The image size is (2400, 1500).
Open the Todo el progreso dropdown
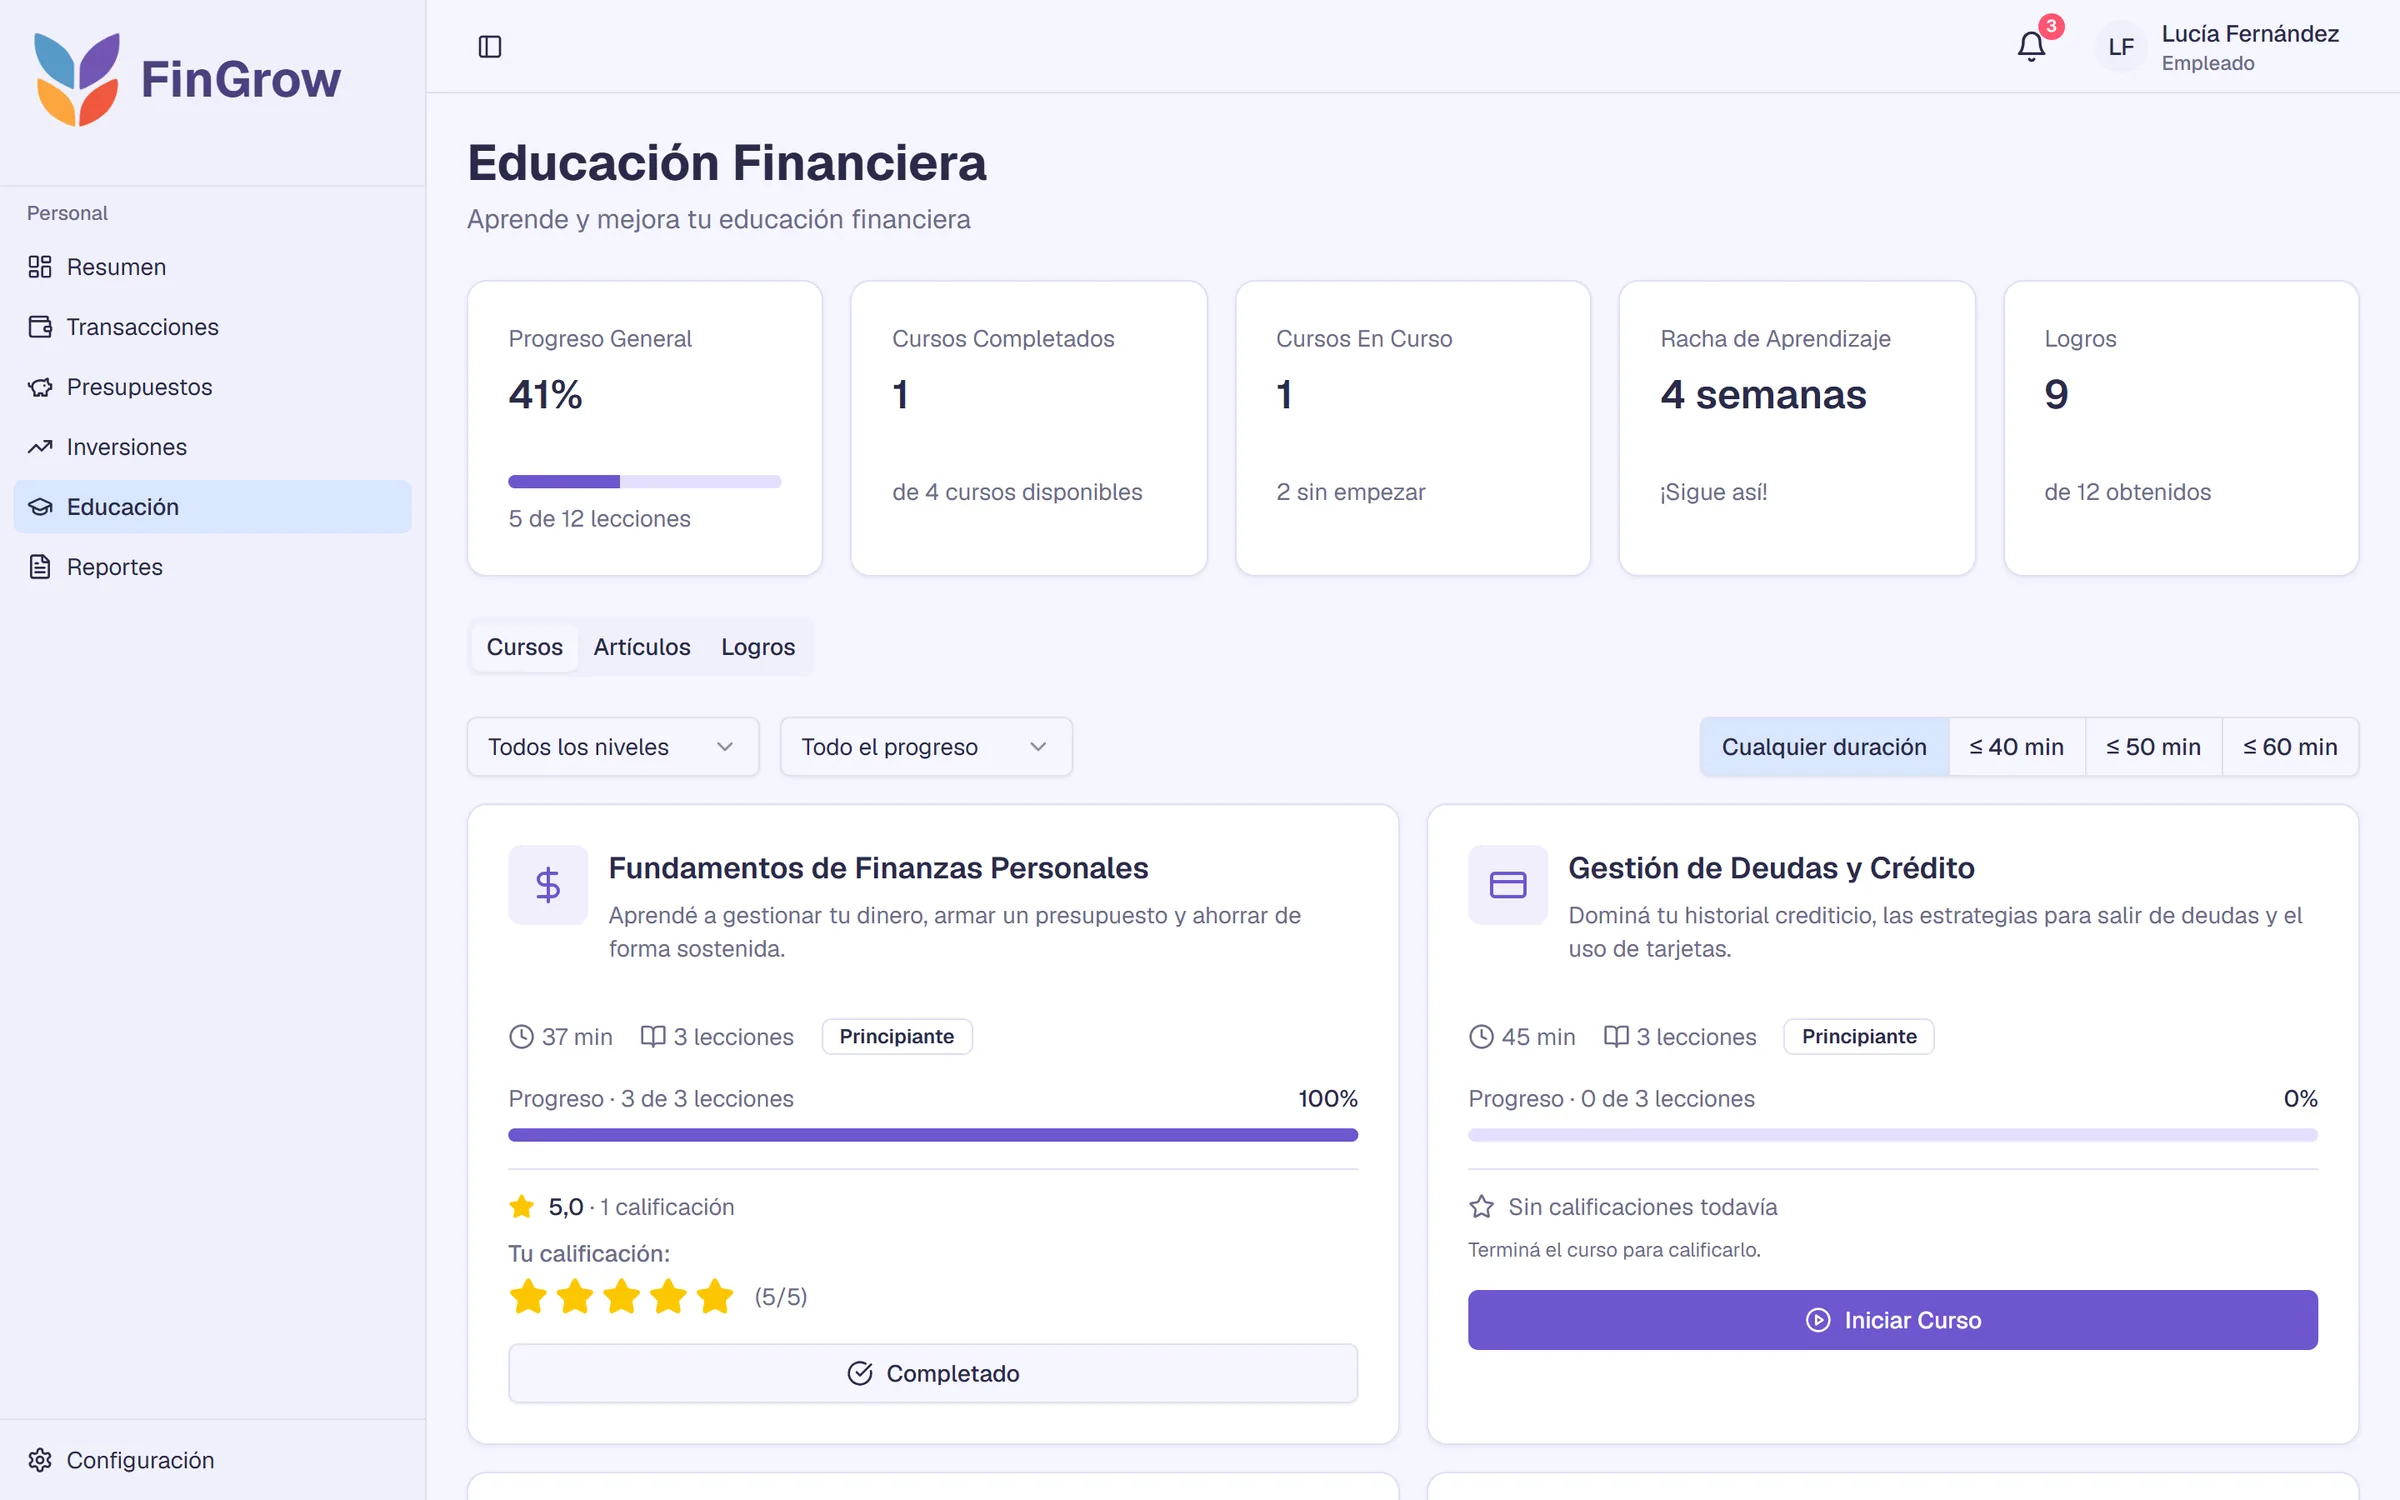(x=926, y=747)
